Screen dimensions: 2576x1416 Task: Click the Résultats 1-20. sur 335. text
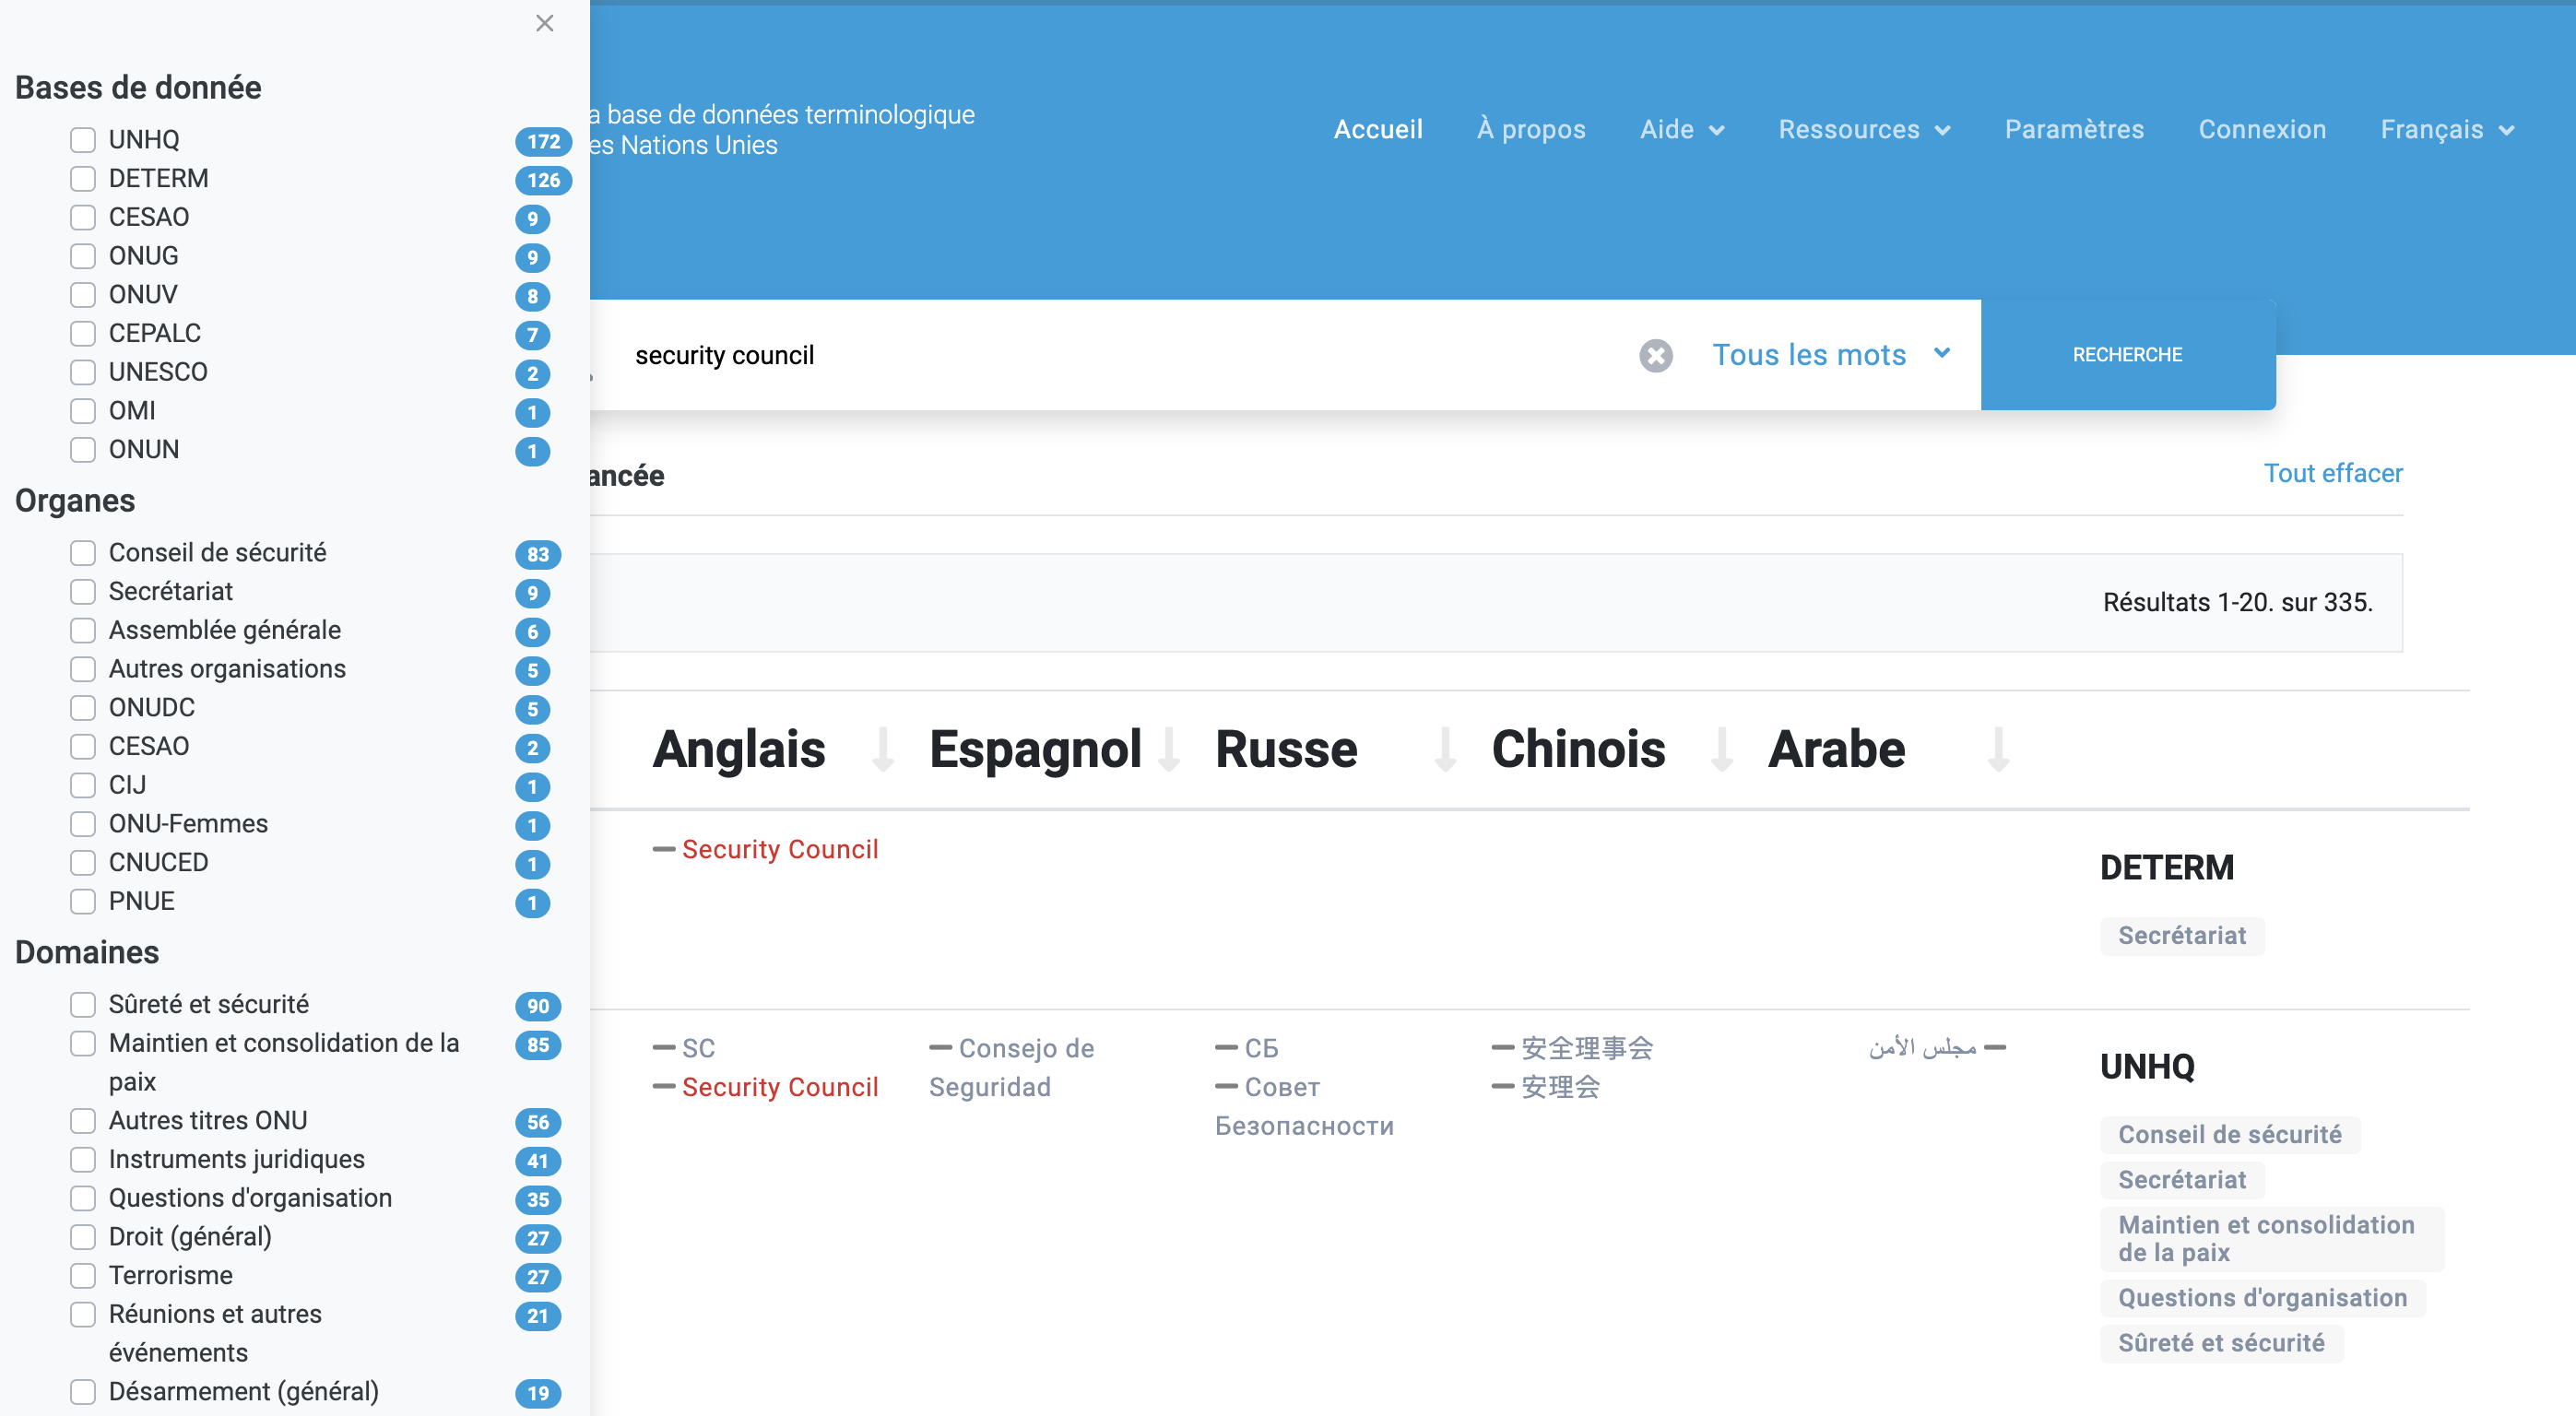coord(2237,602)
